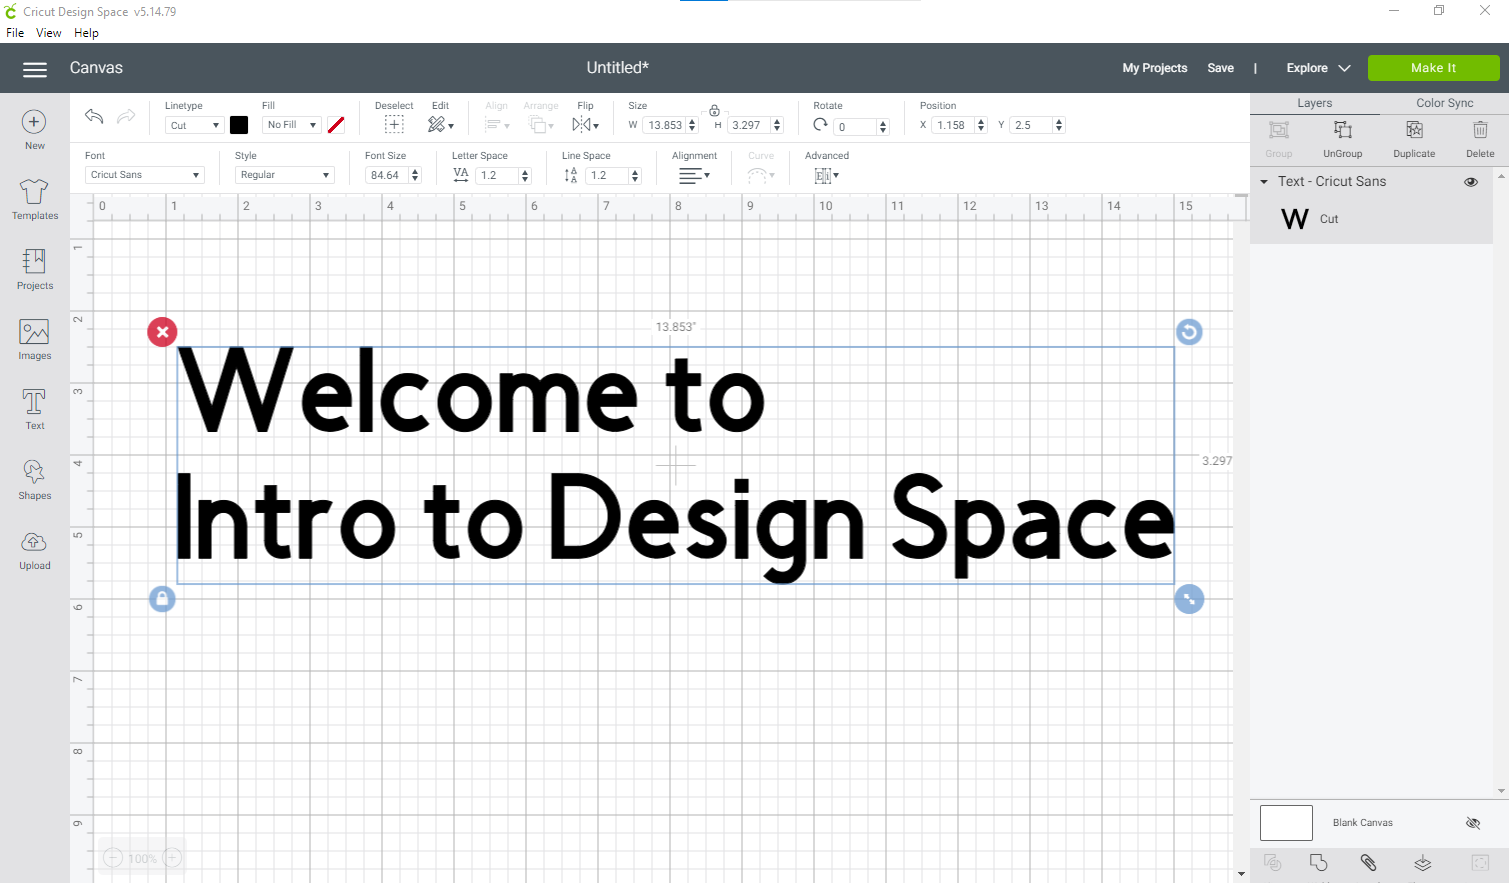This screenshot has width=1509, height=883.
Task: Click the Undo arrow
Action: (x=94, y=117)
